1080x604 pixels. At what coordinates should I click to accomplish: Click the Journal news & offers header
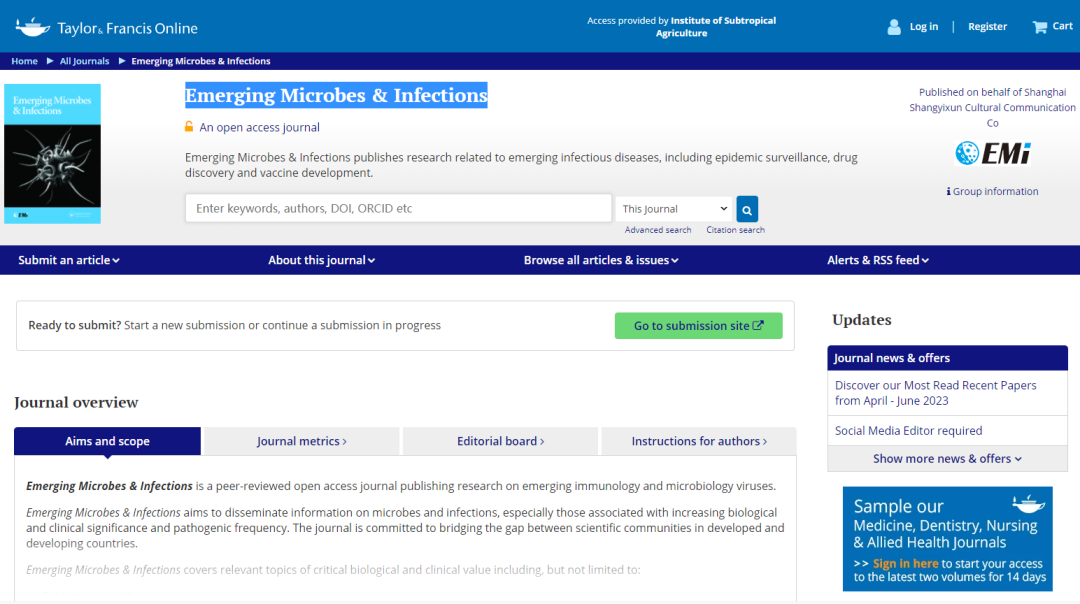(x=948, y=358)
